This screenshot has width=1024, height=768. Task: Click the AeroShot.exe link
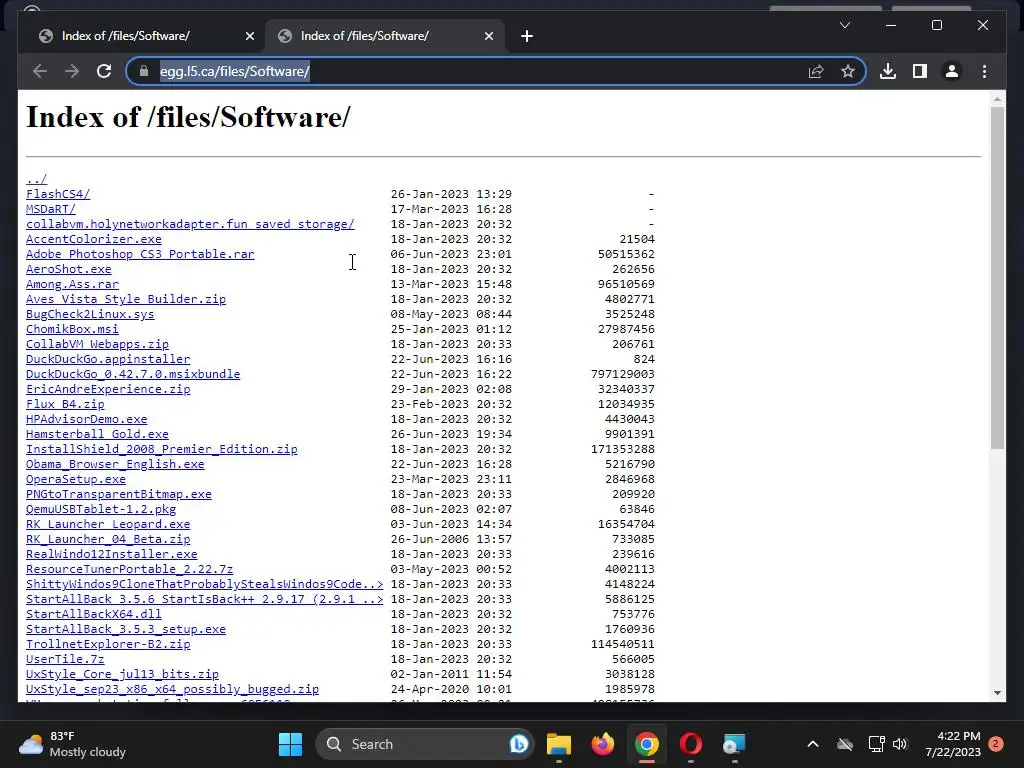[69, 269]
